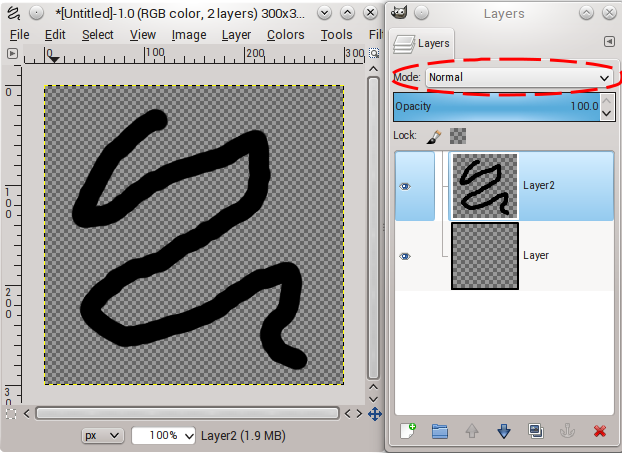The image size is (622, 453).
Task: Open the layer Mode dropdown showing Normal
Action: (x=519, y=77)
